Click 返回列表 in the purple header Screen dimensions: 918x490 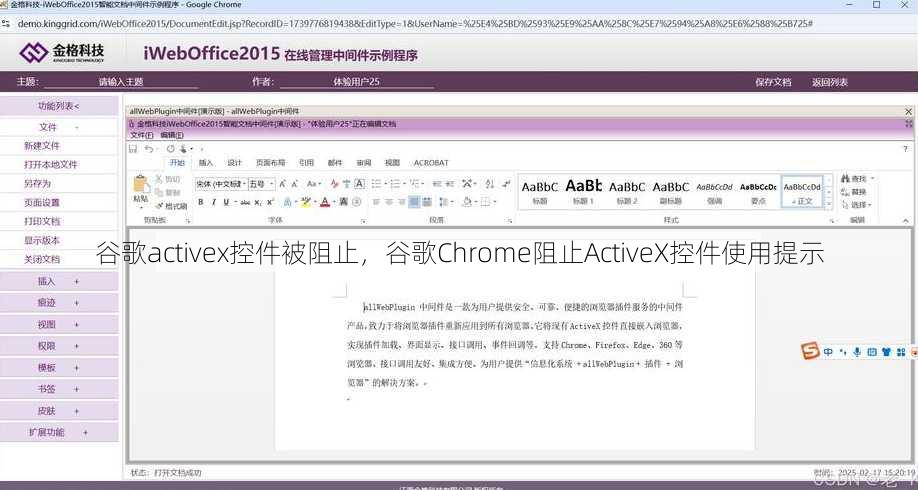pyautogui.click(x=830, y=82)
